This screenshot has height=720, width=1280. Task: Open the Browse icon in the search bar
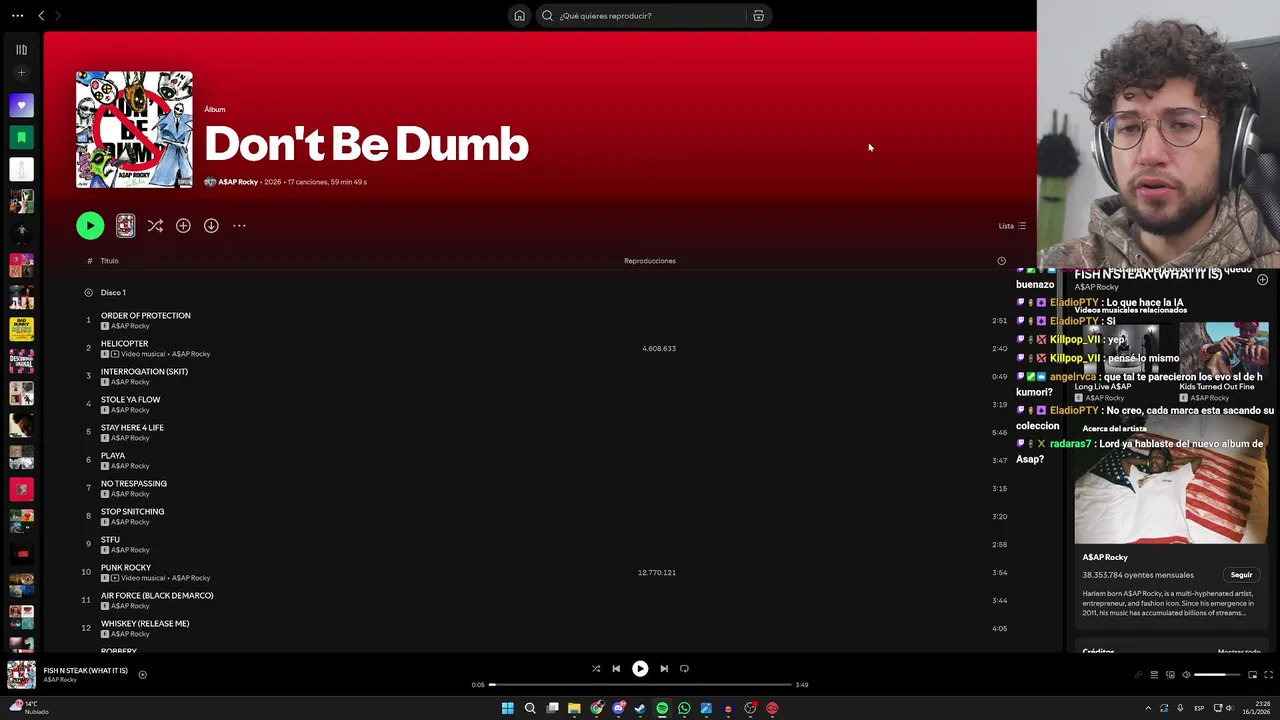tap(758, 15)
